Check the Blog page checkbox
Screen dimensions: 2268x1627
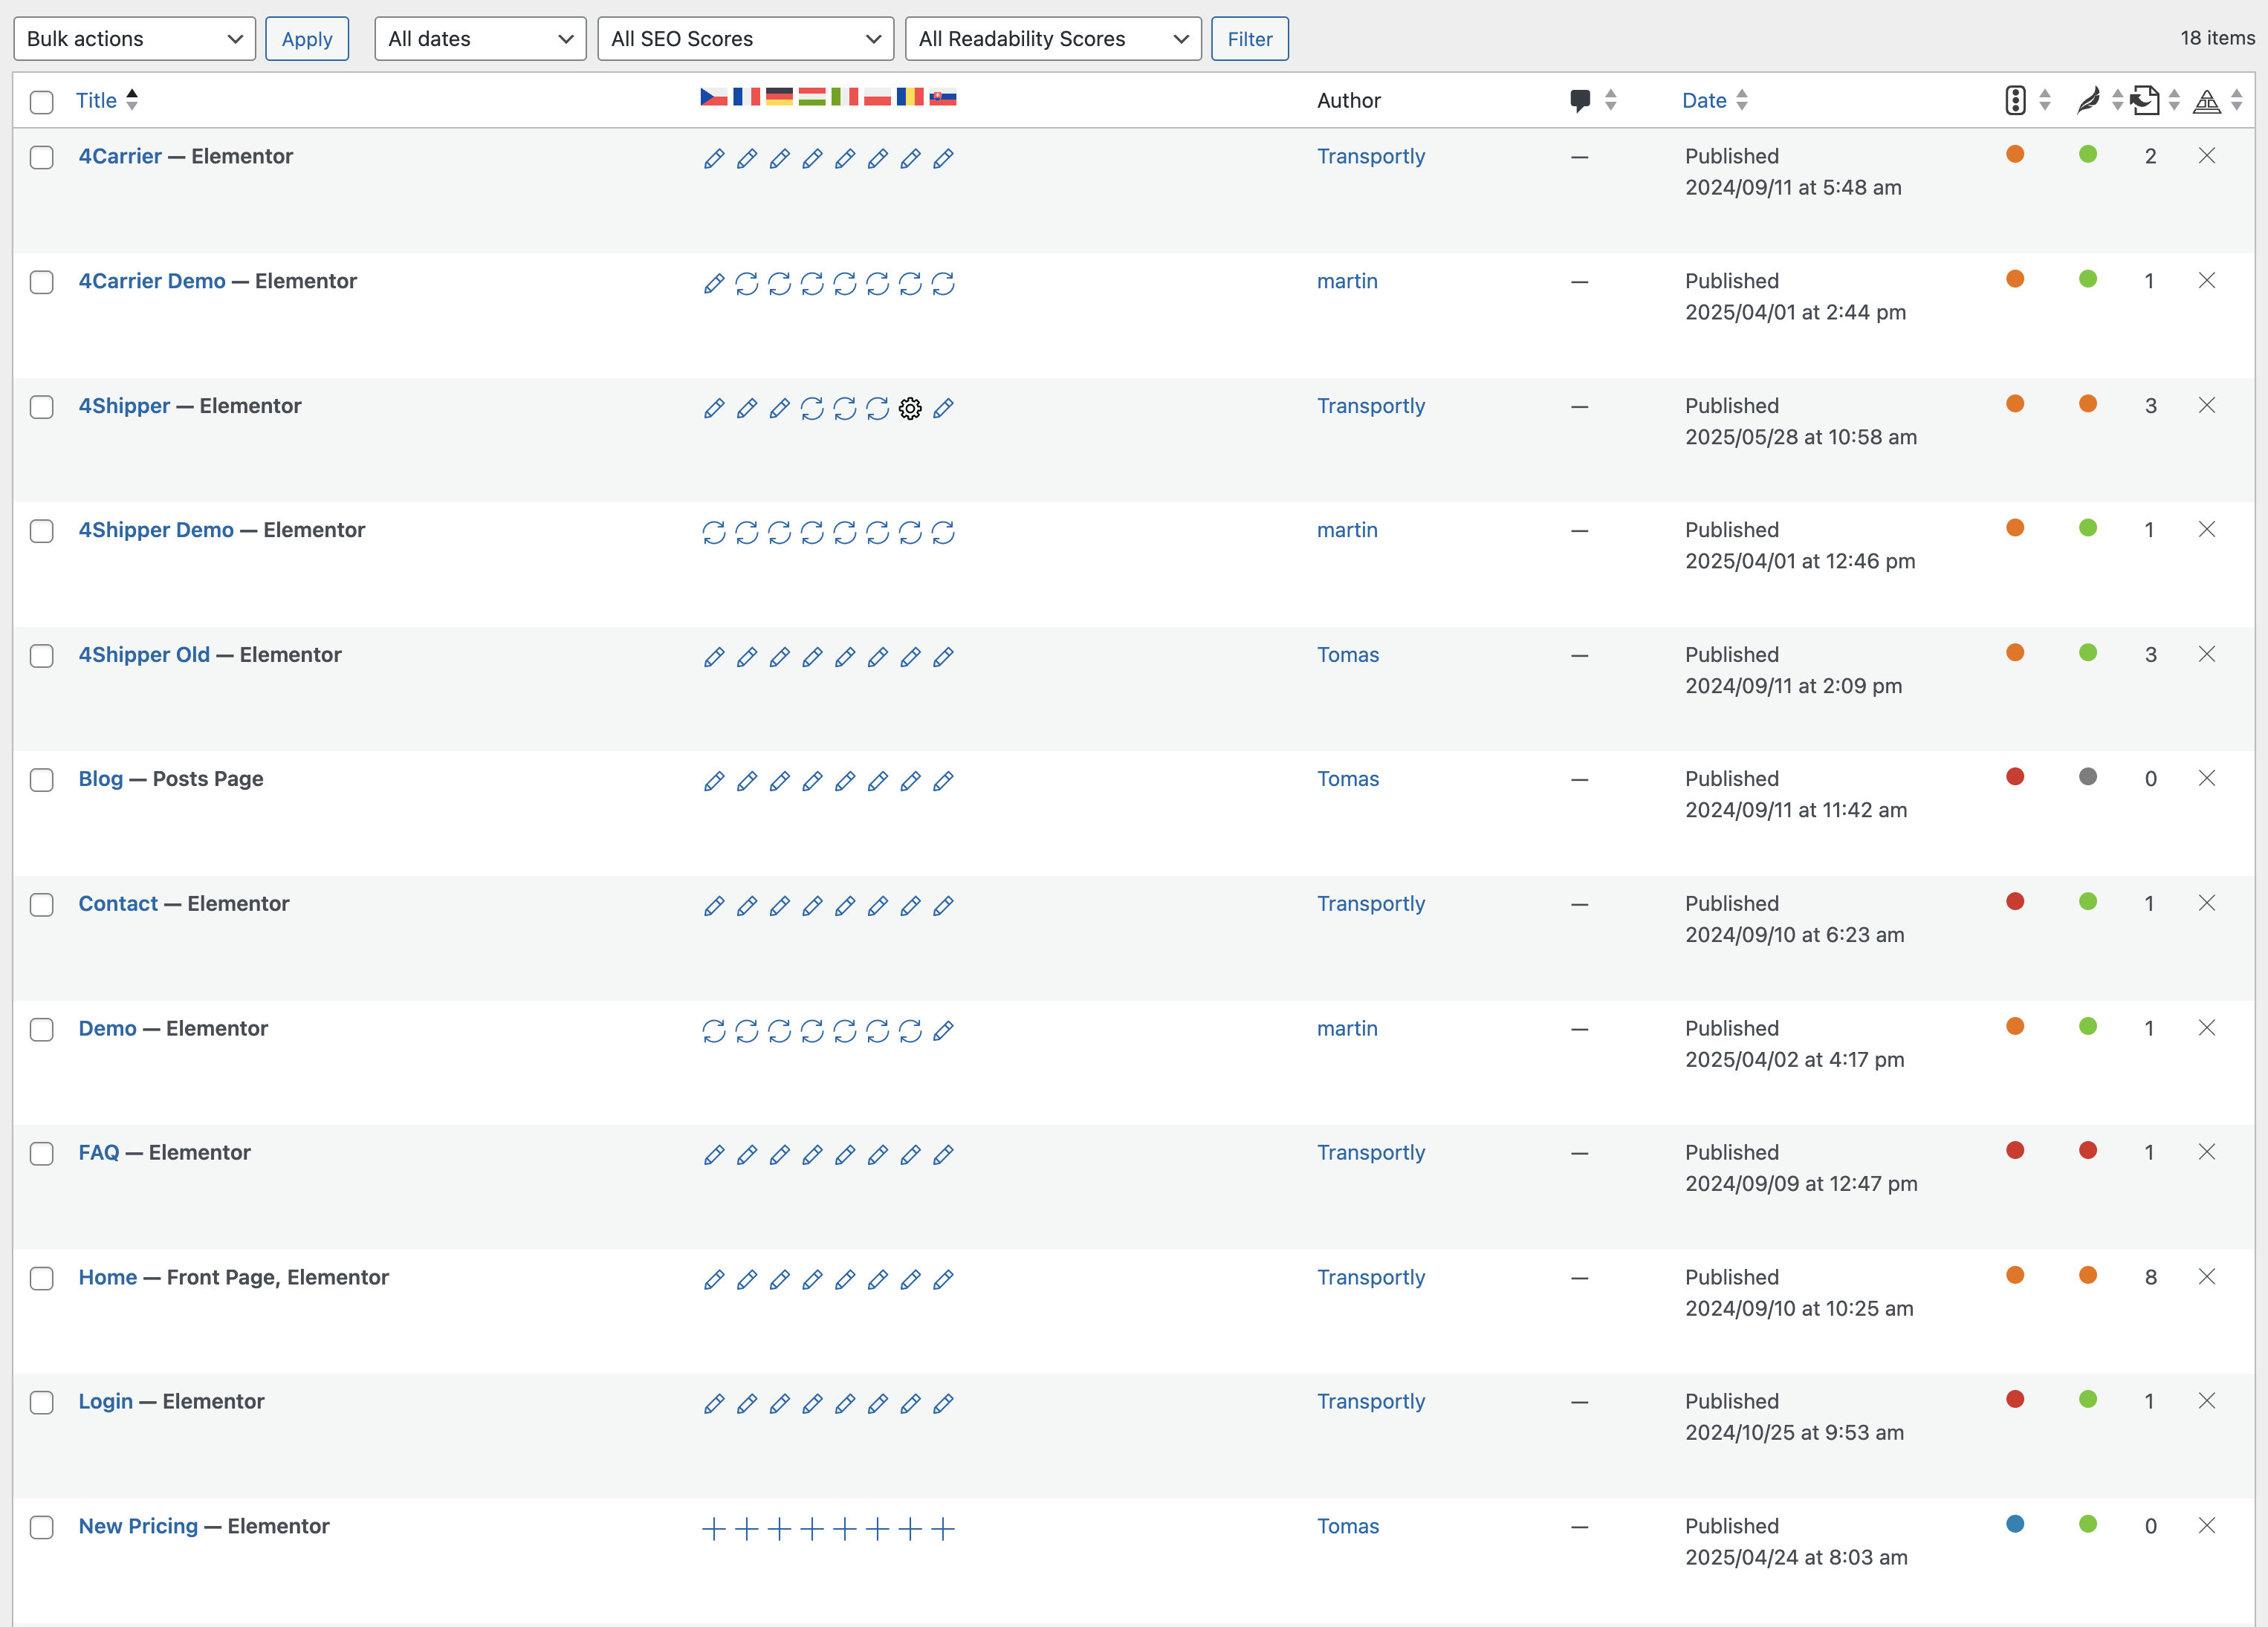pyautogui.click(x=41, y=780)
